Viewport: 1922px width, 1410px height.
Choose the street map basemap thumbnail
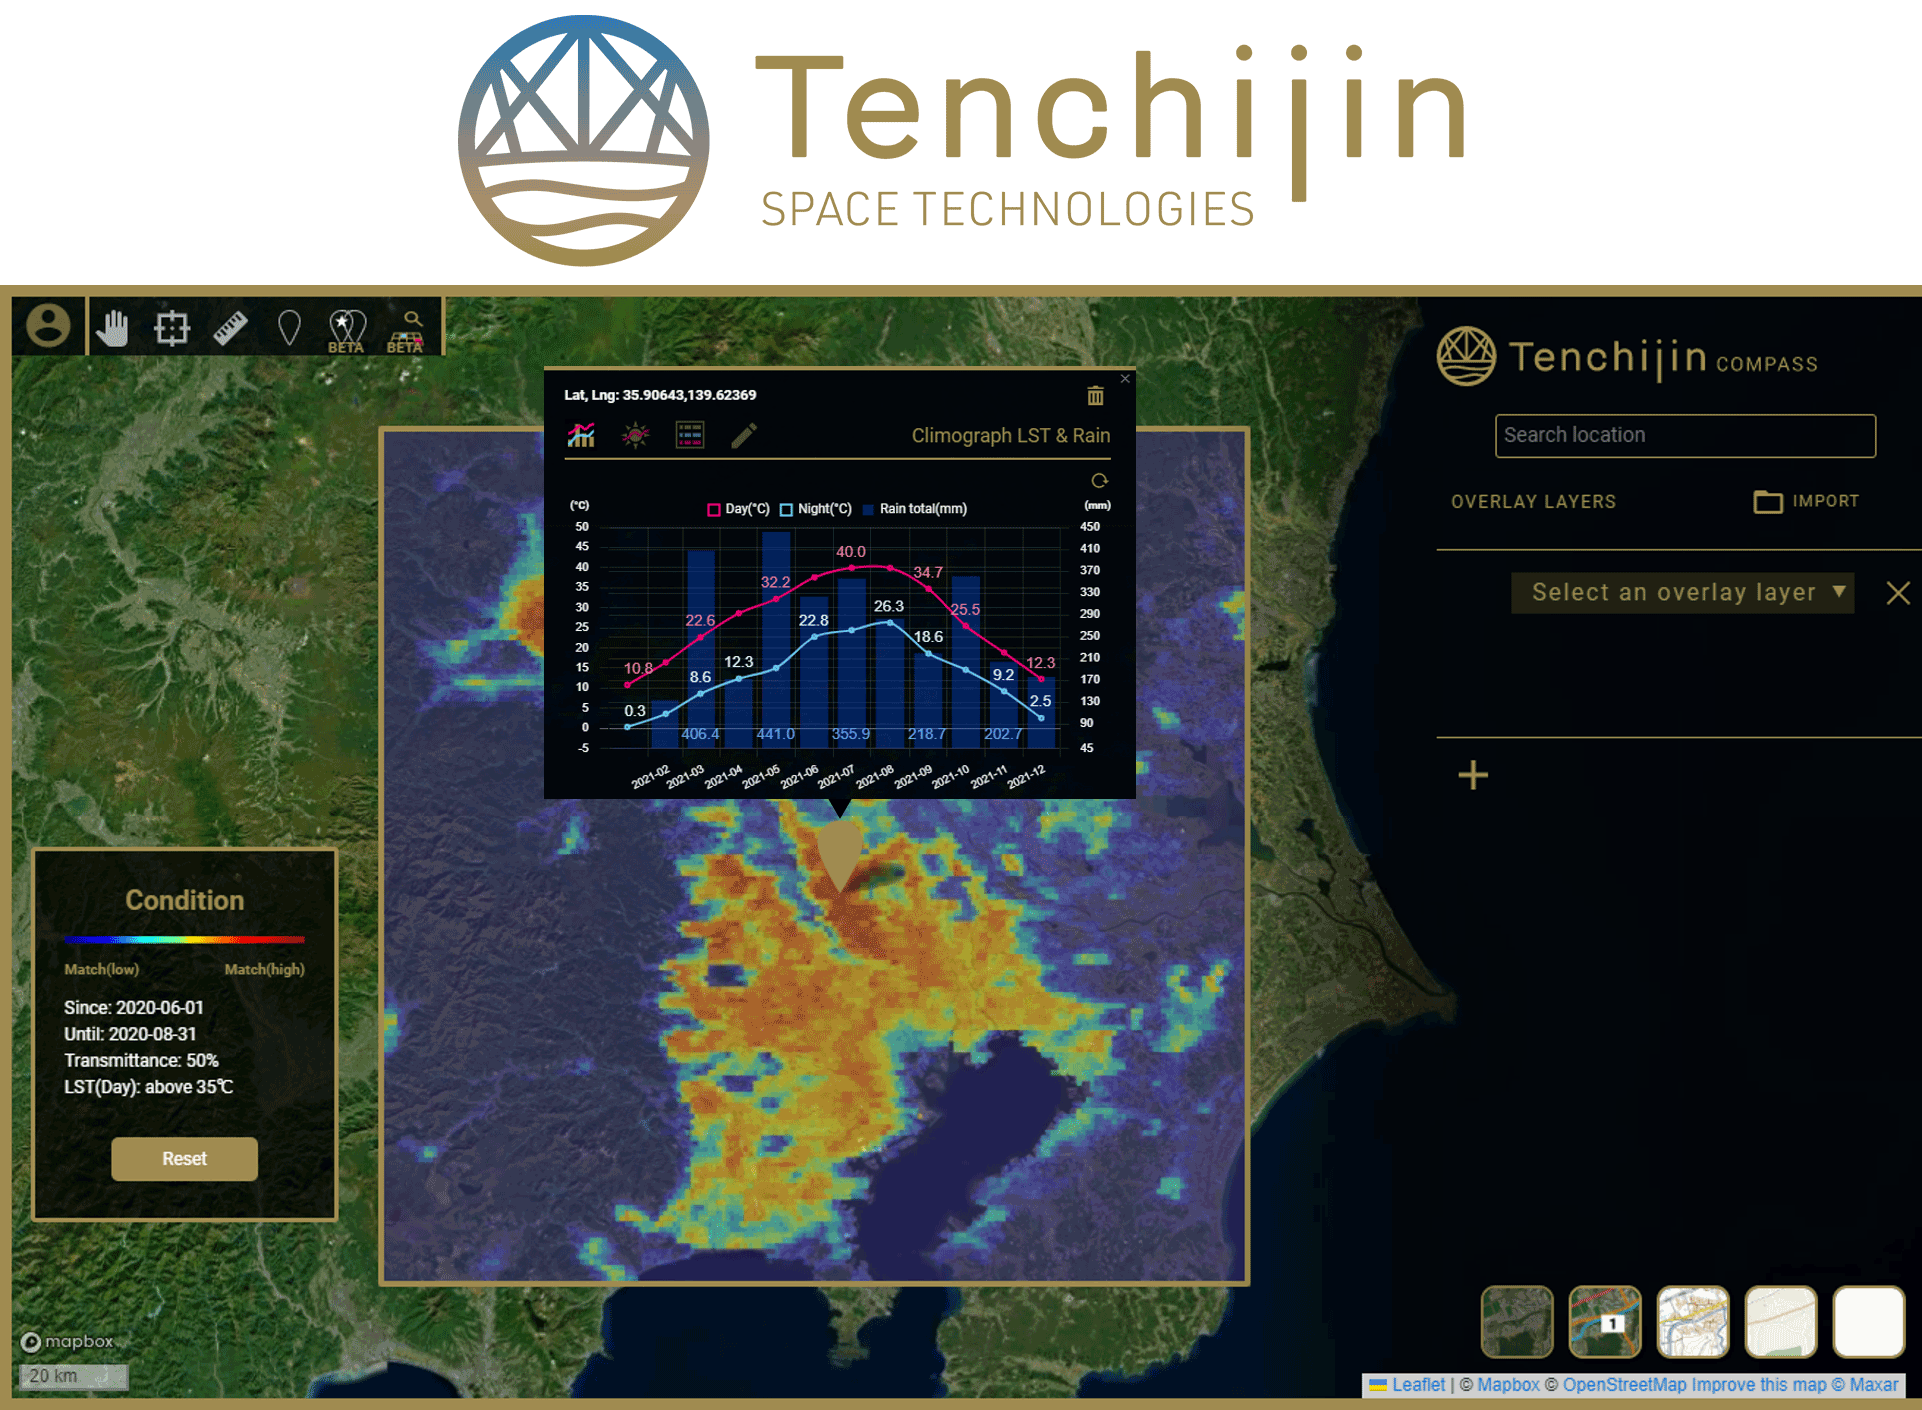[x=1693, y=1321]
